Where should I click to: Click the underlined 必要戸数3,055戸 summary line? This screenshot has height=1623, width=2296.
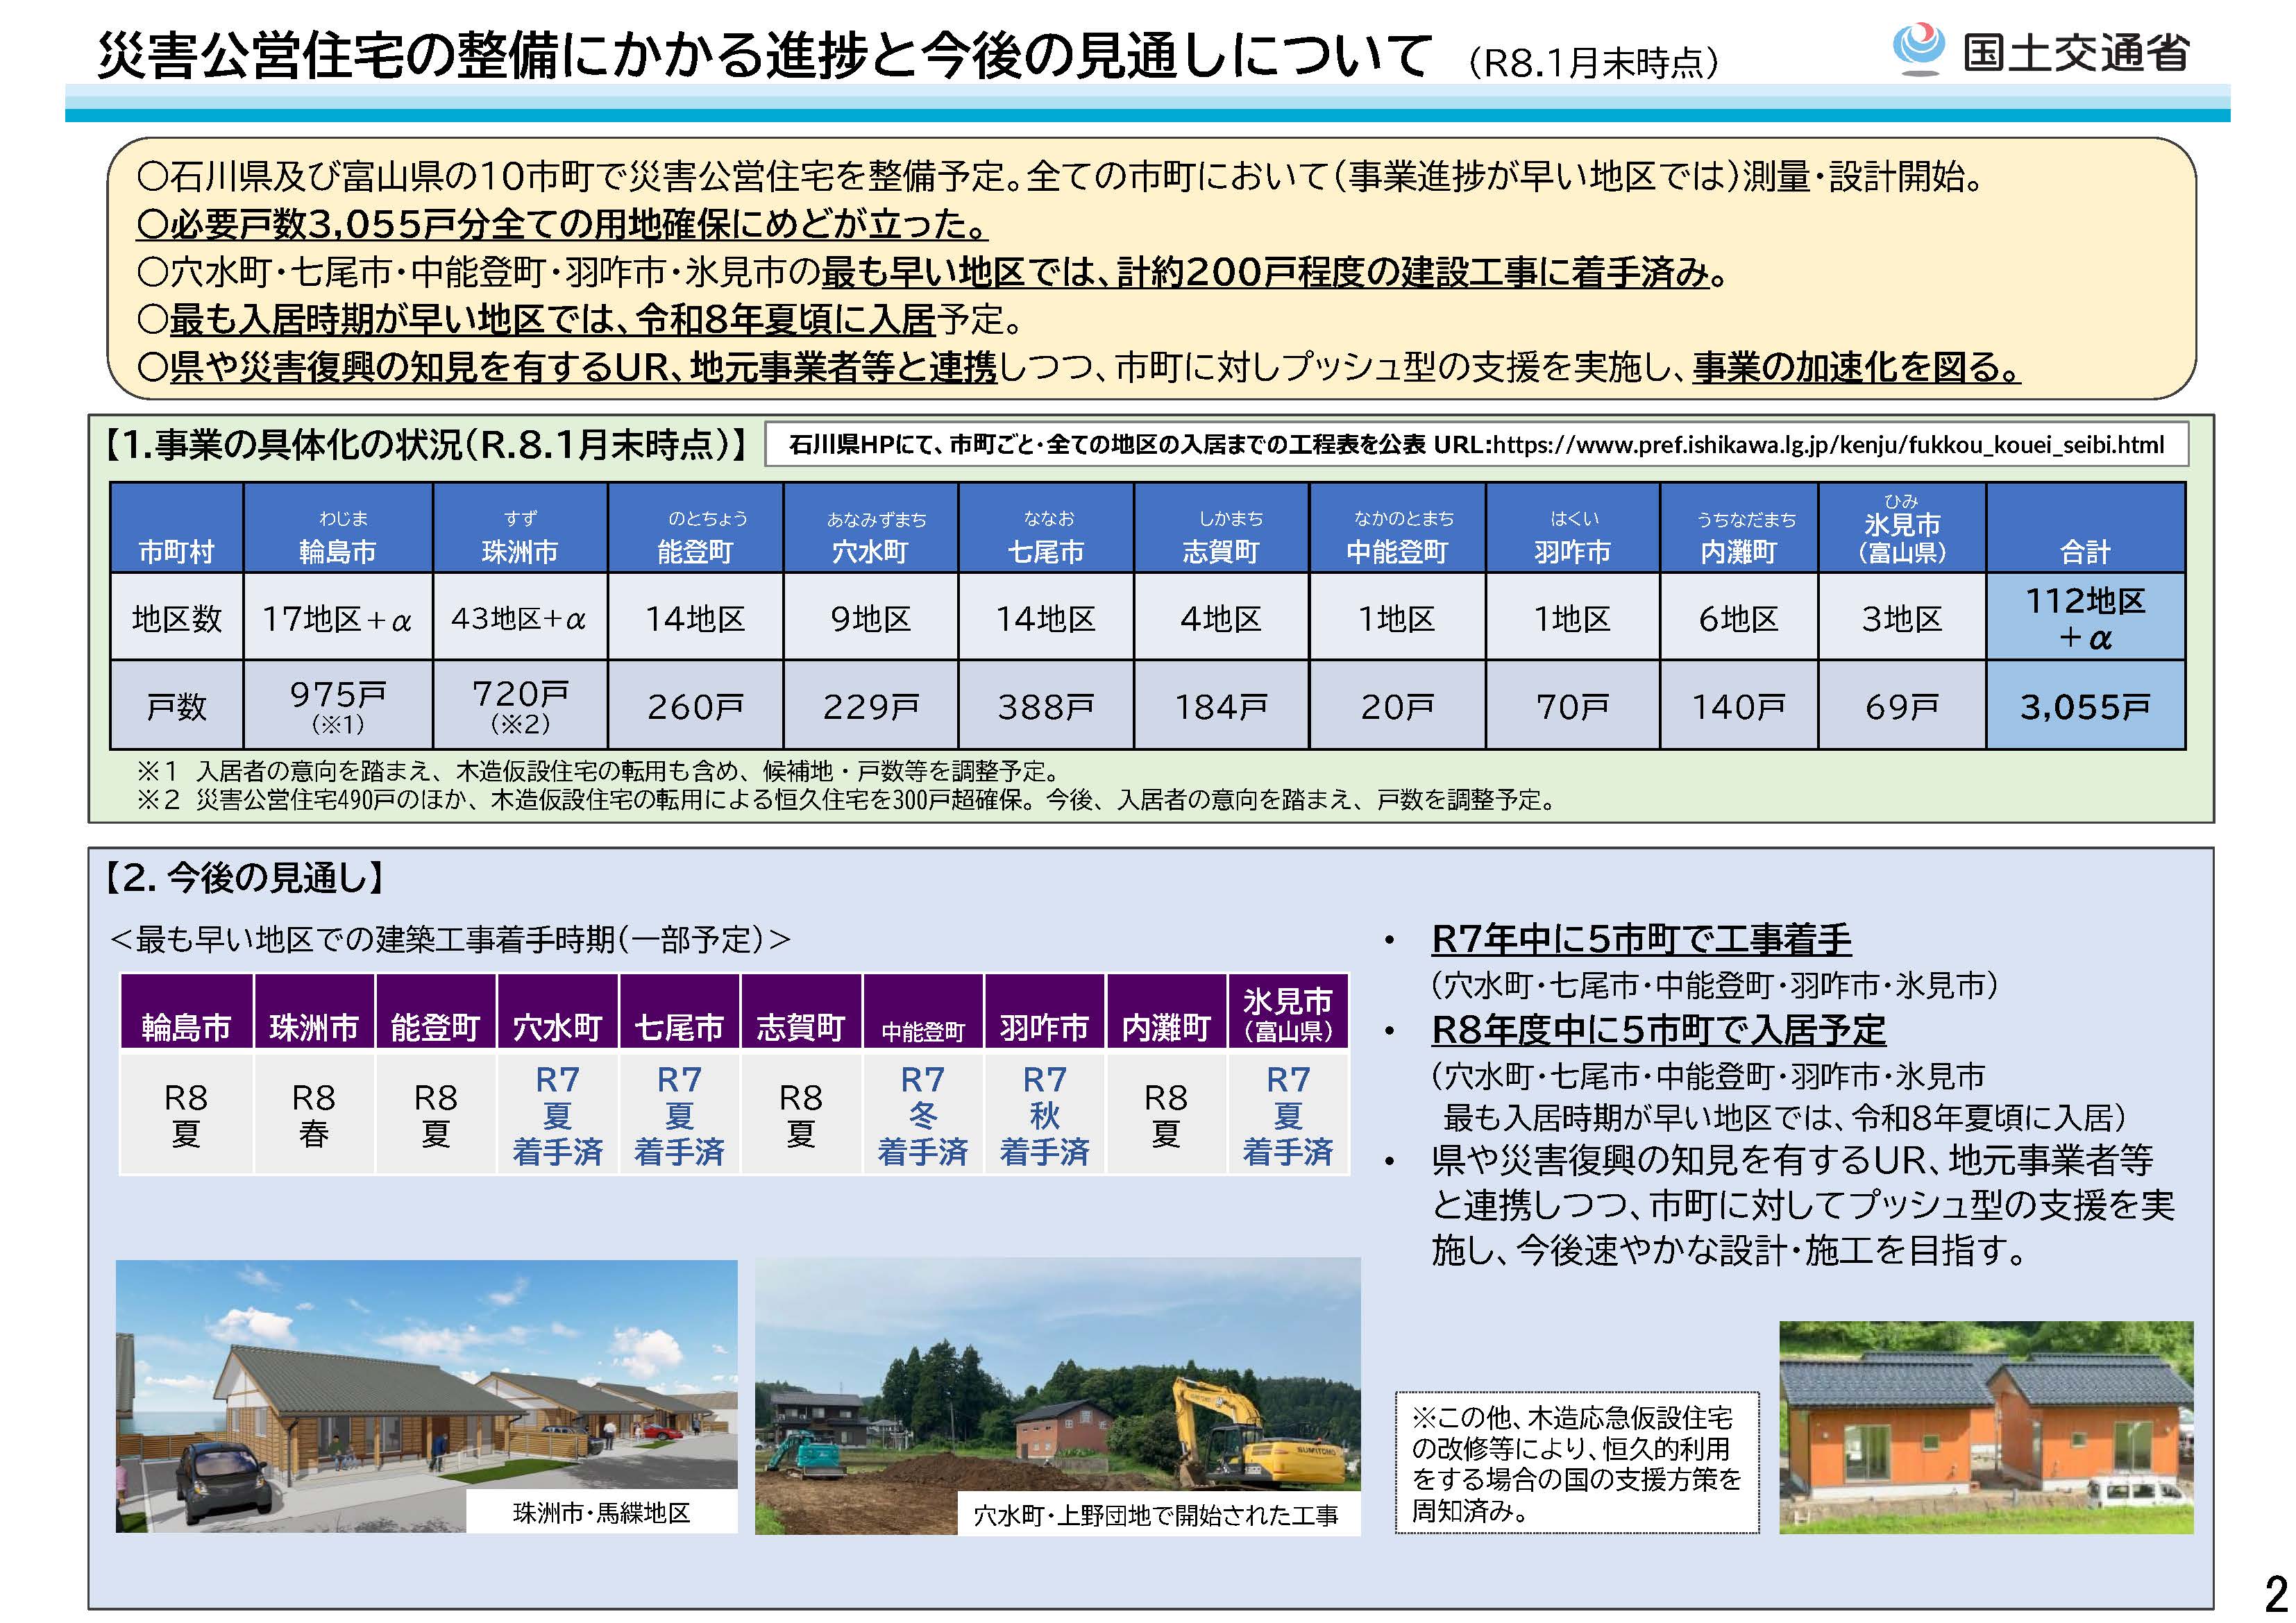click(562, 223)
